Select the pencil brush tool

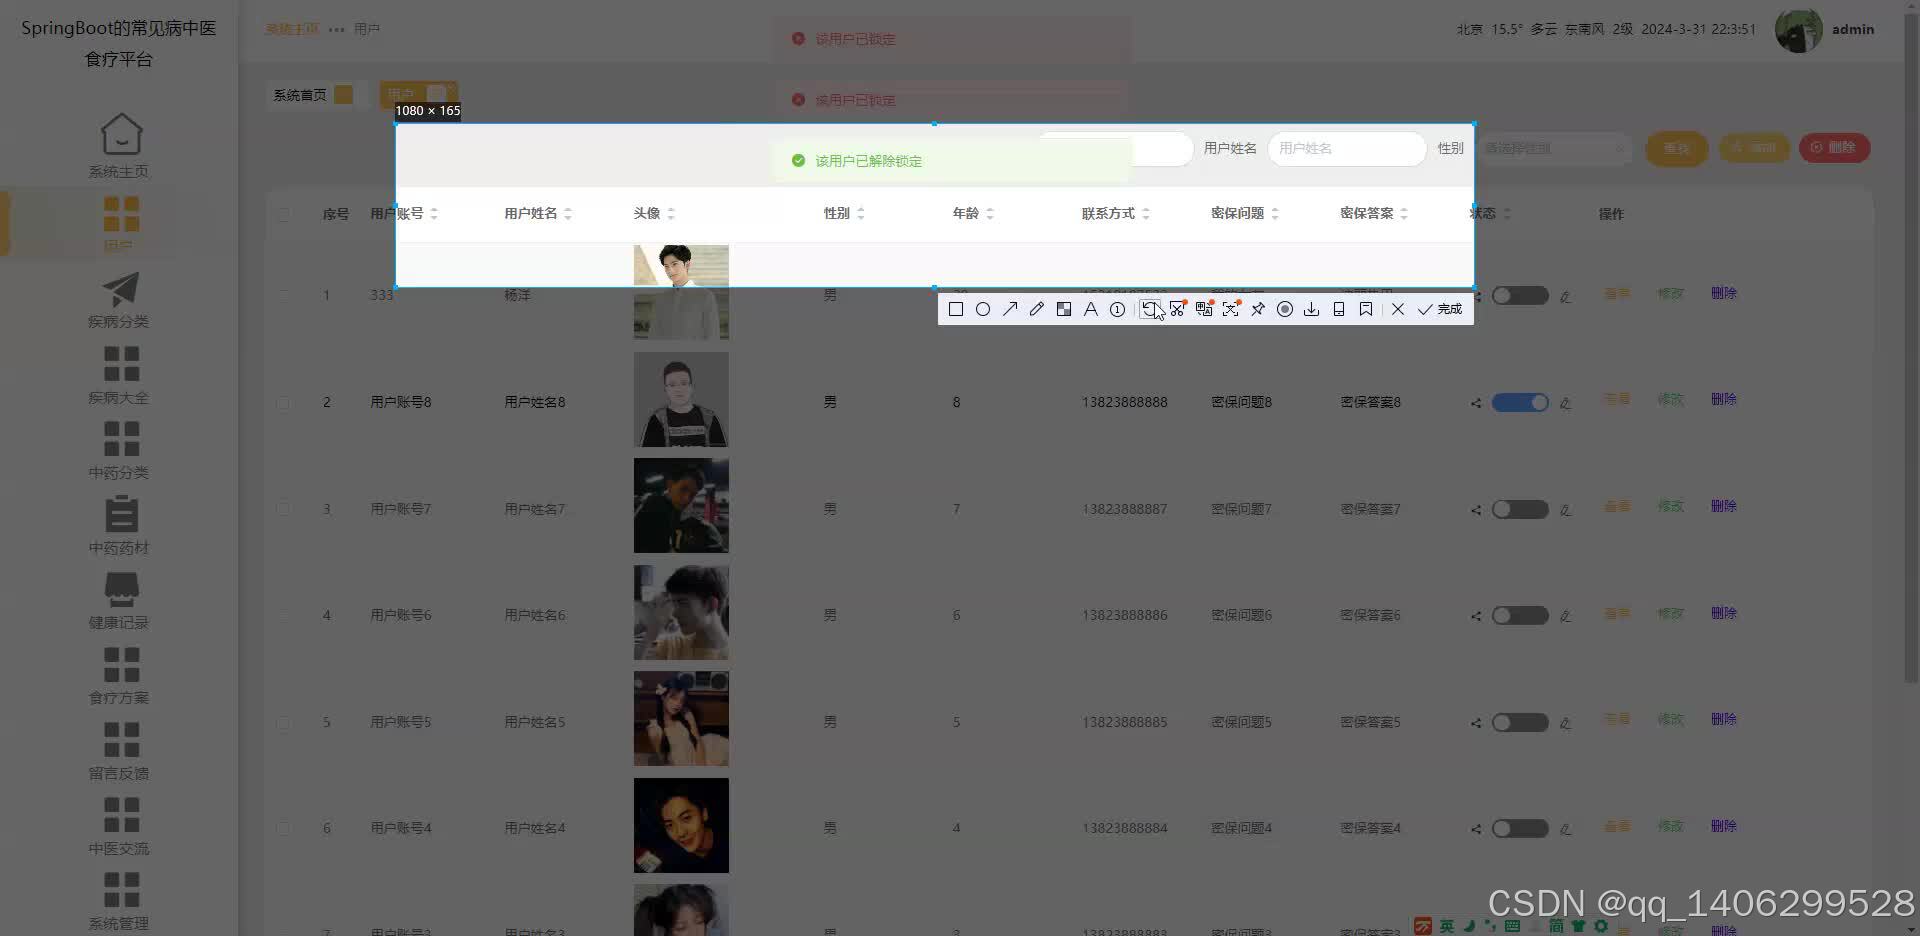(x=1037, y=309)
